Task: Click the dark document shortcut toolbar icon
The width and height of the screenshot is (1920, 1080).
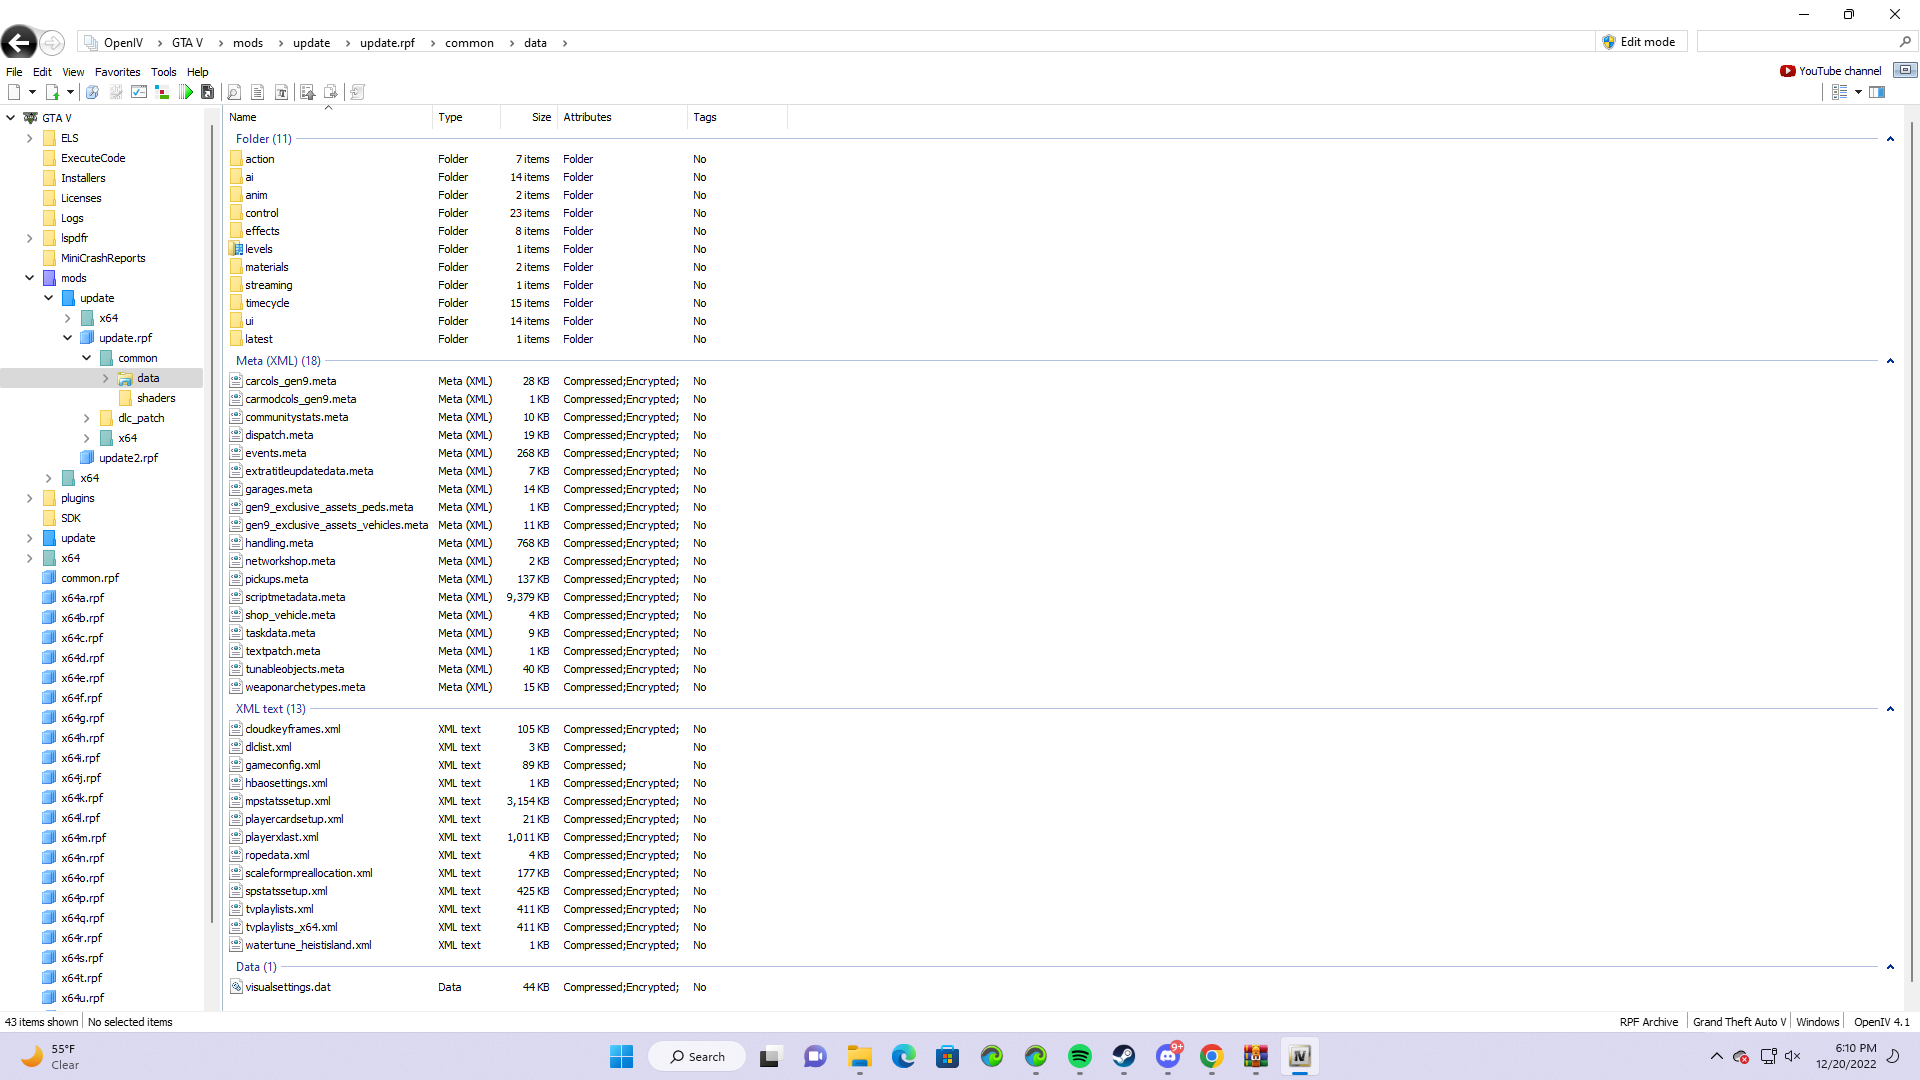Action: 208,92
